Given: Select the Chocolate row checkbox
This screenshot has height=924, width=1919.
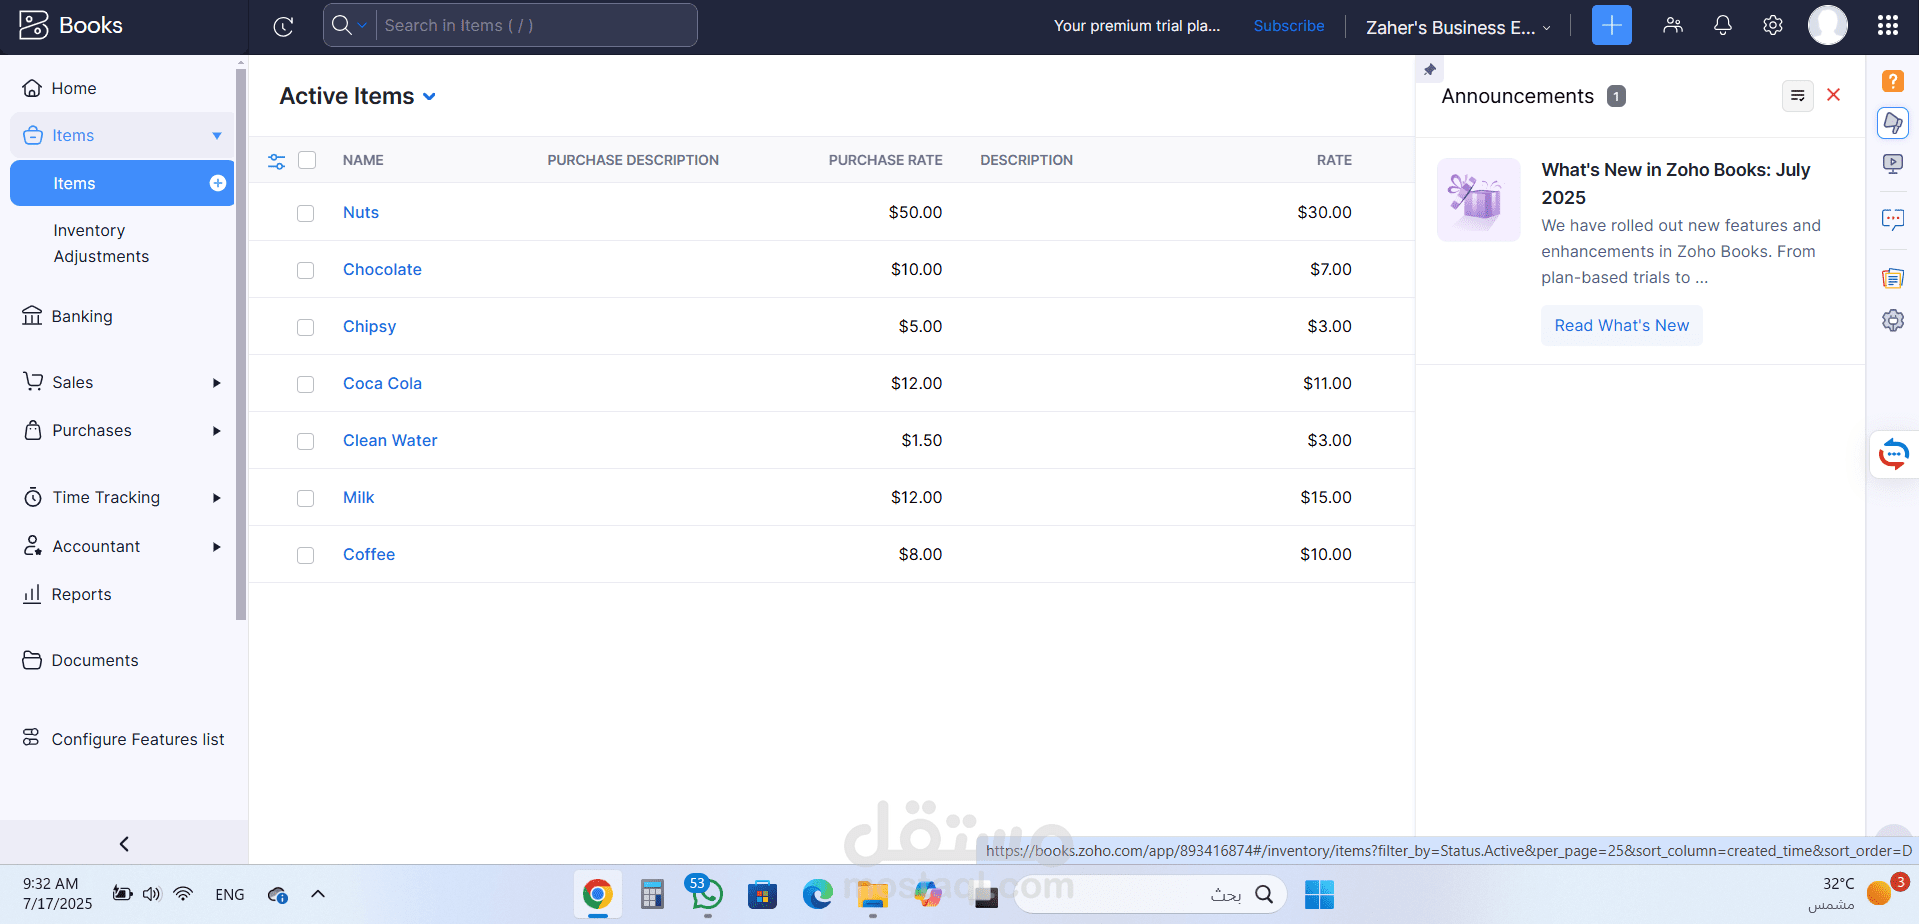Looking at the screenshot, I should click(x=306, y=270).
